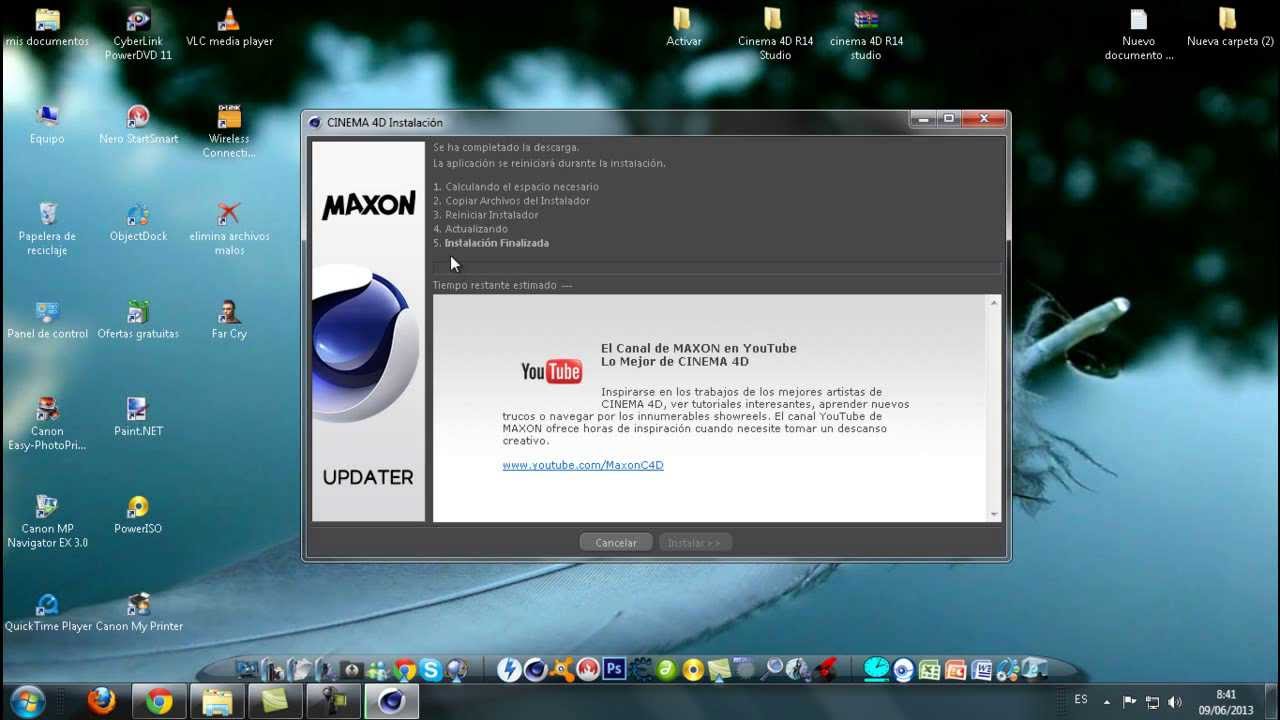The width and height of the screenshot is (1280, 720).
Task: Click the PowerPoint icon in the dock
Action: 955,669
